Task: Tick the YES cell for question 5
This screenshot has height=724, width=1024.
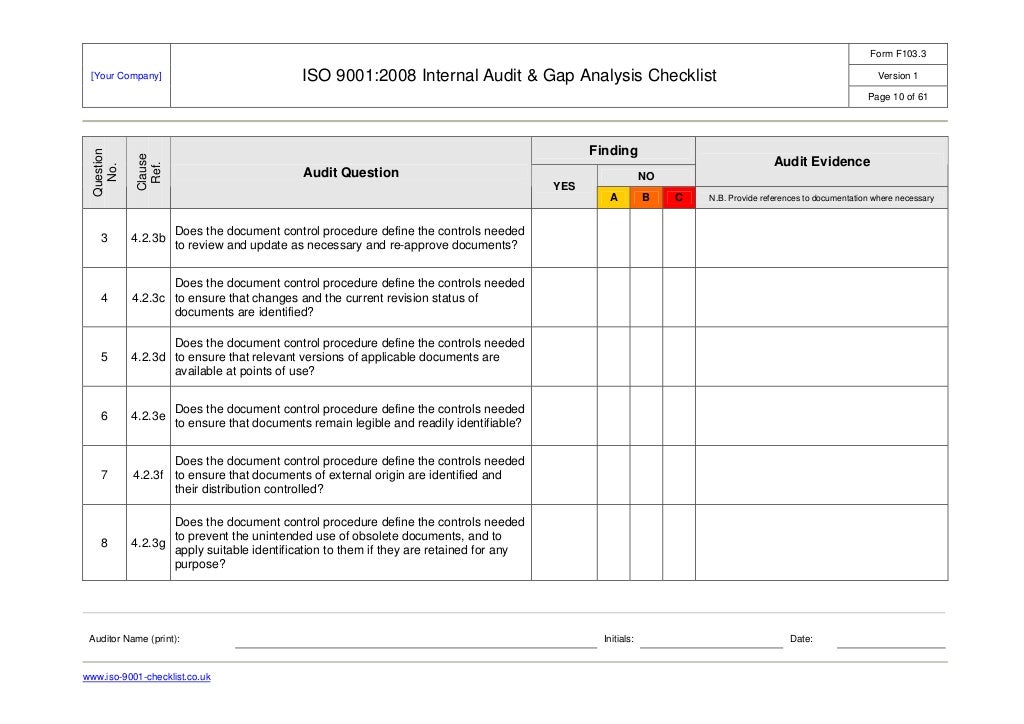Action: [564, 357]
